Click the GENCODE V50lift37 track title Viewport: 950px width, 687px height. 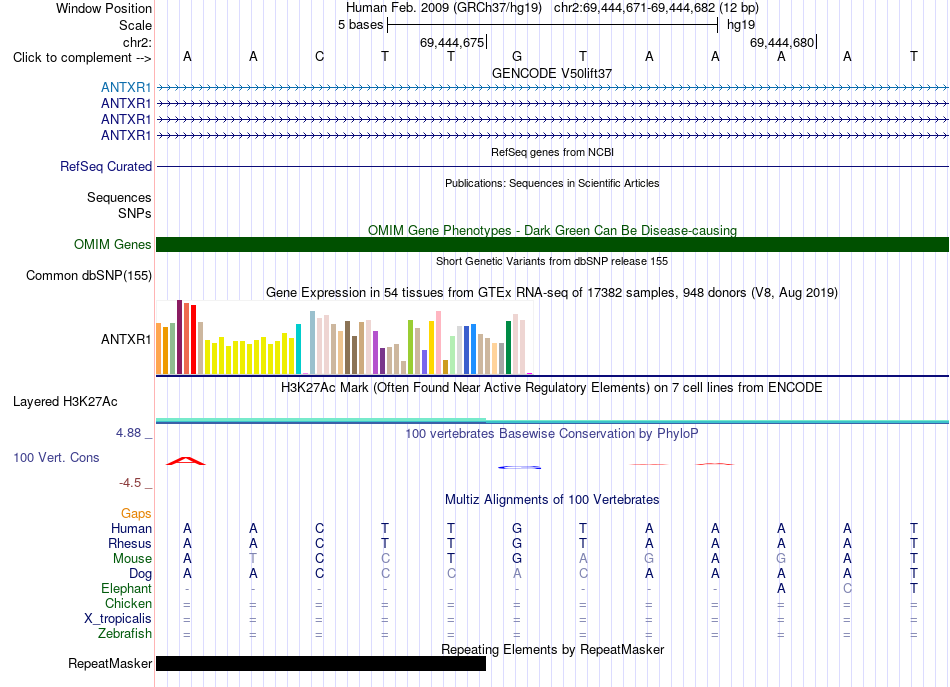(x=552, y=73)
